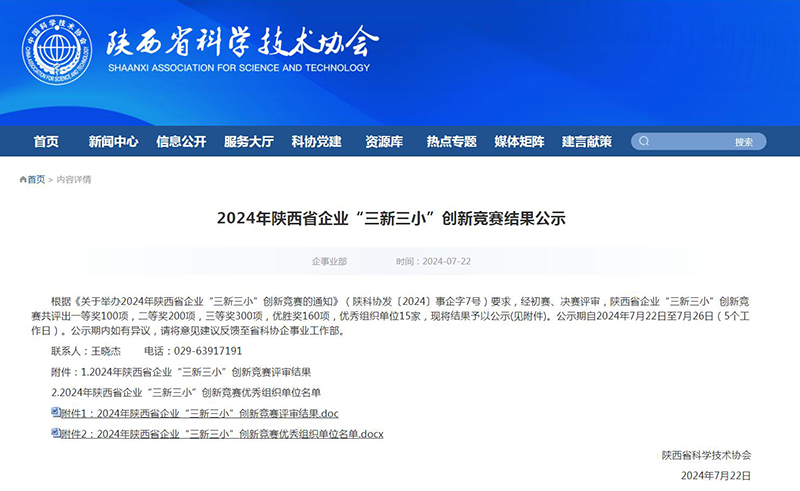Click the document icon beside 附件1
The image size is (800, 491).
coord(56,413)
